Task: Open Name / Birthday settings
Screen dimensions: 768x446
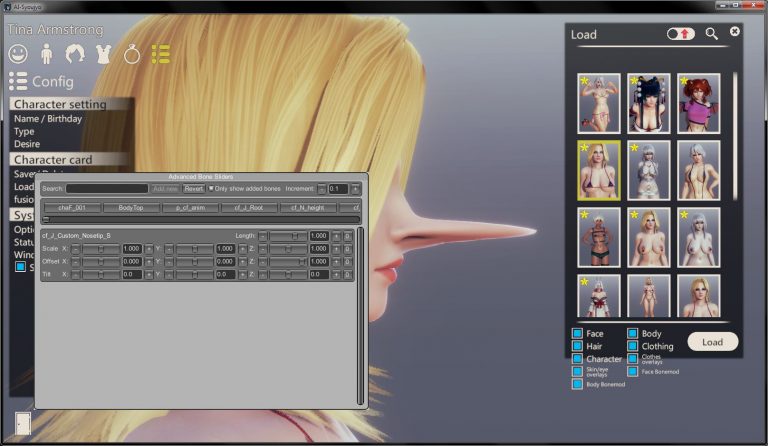Action: (x=48, y=118)
